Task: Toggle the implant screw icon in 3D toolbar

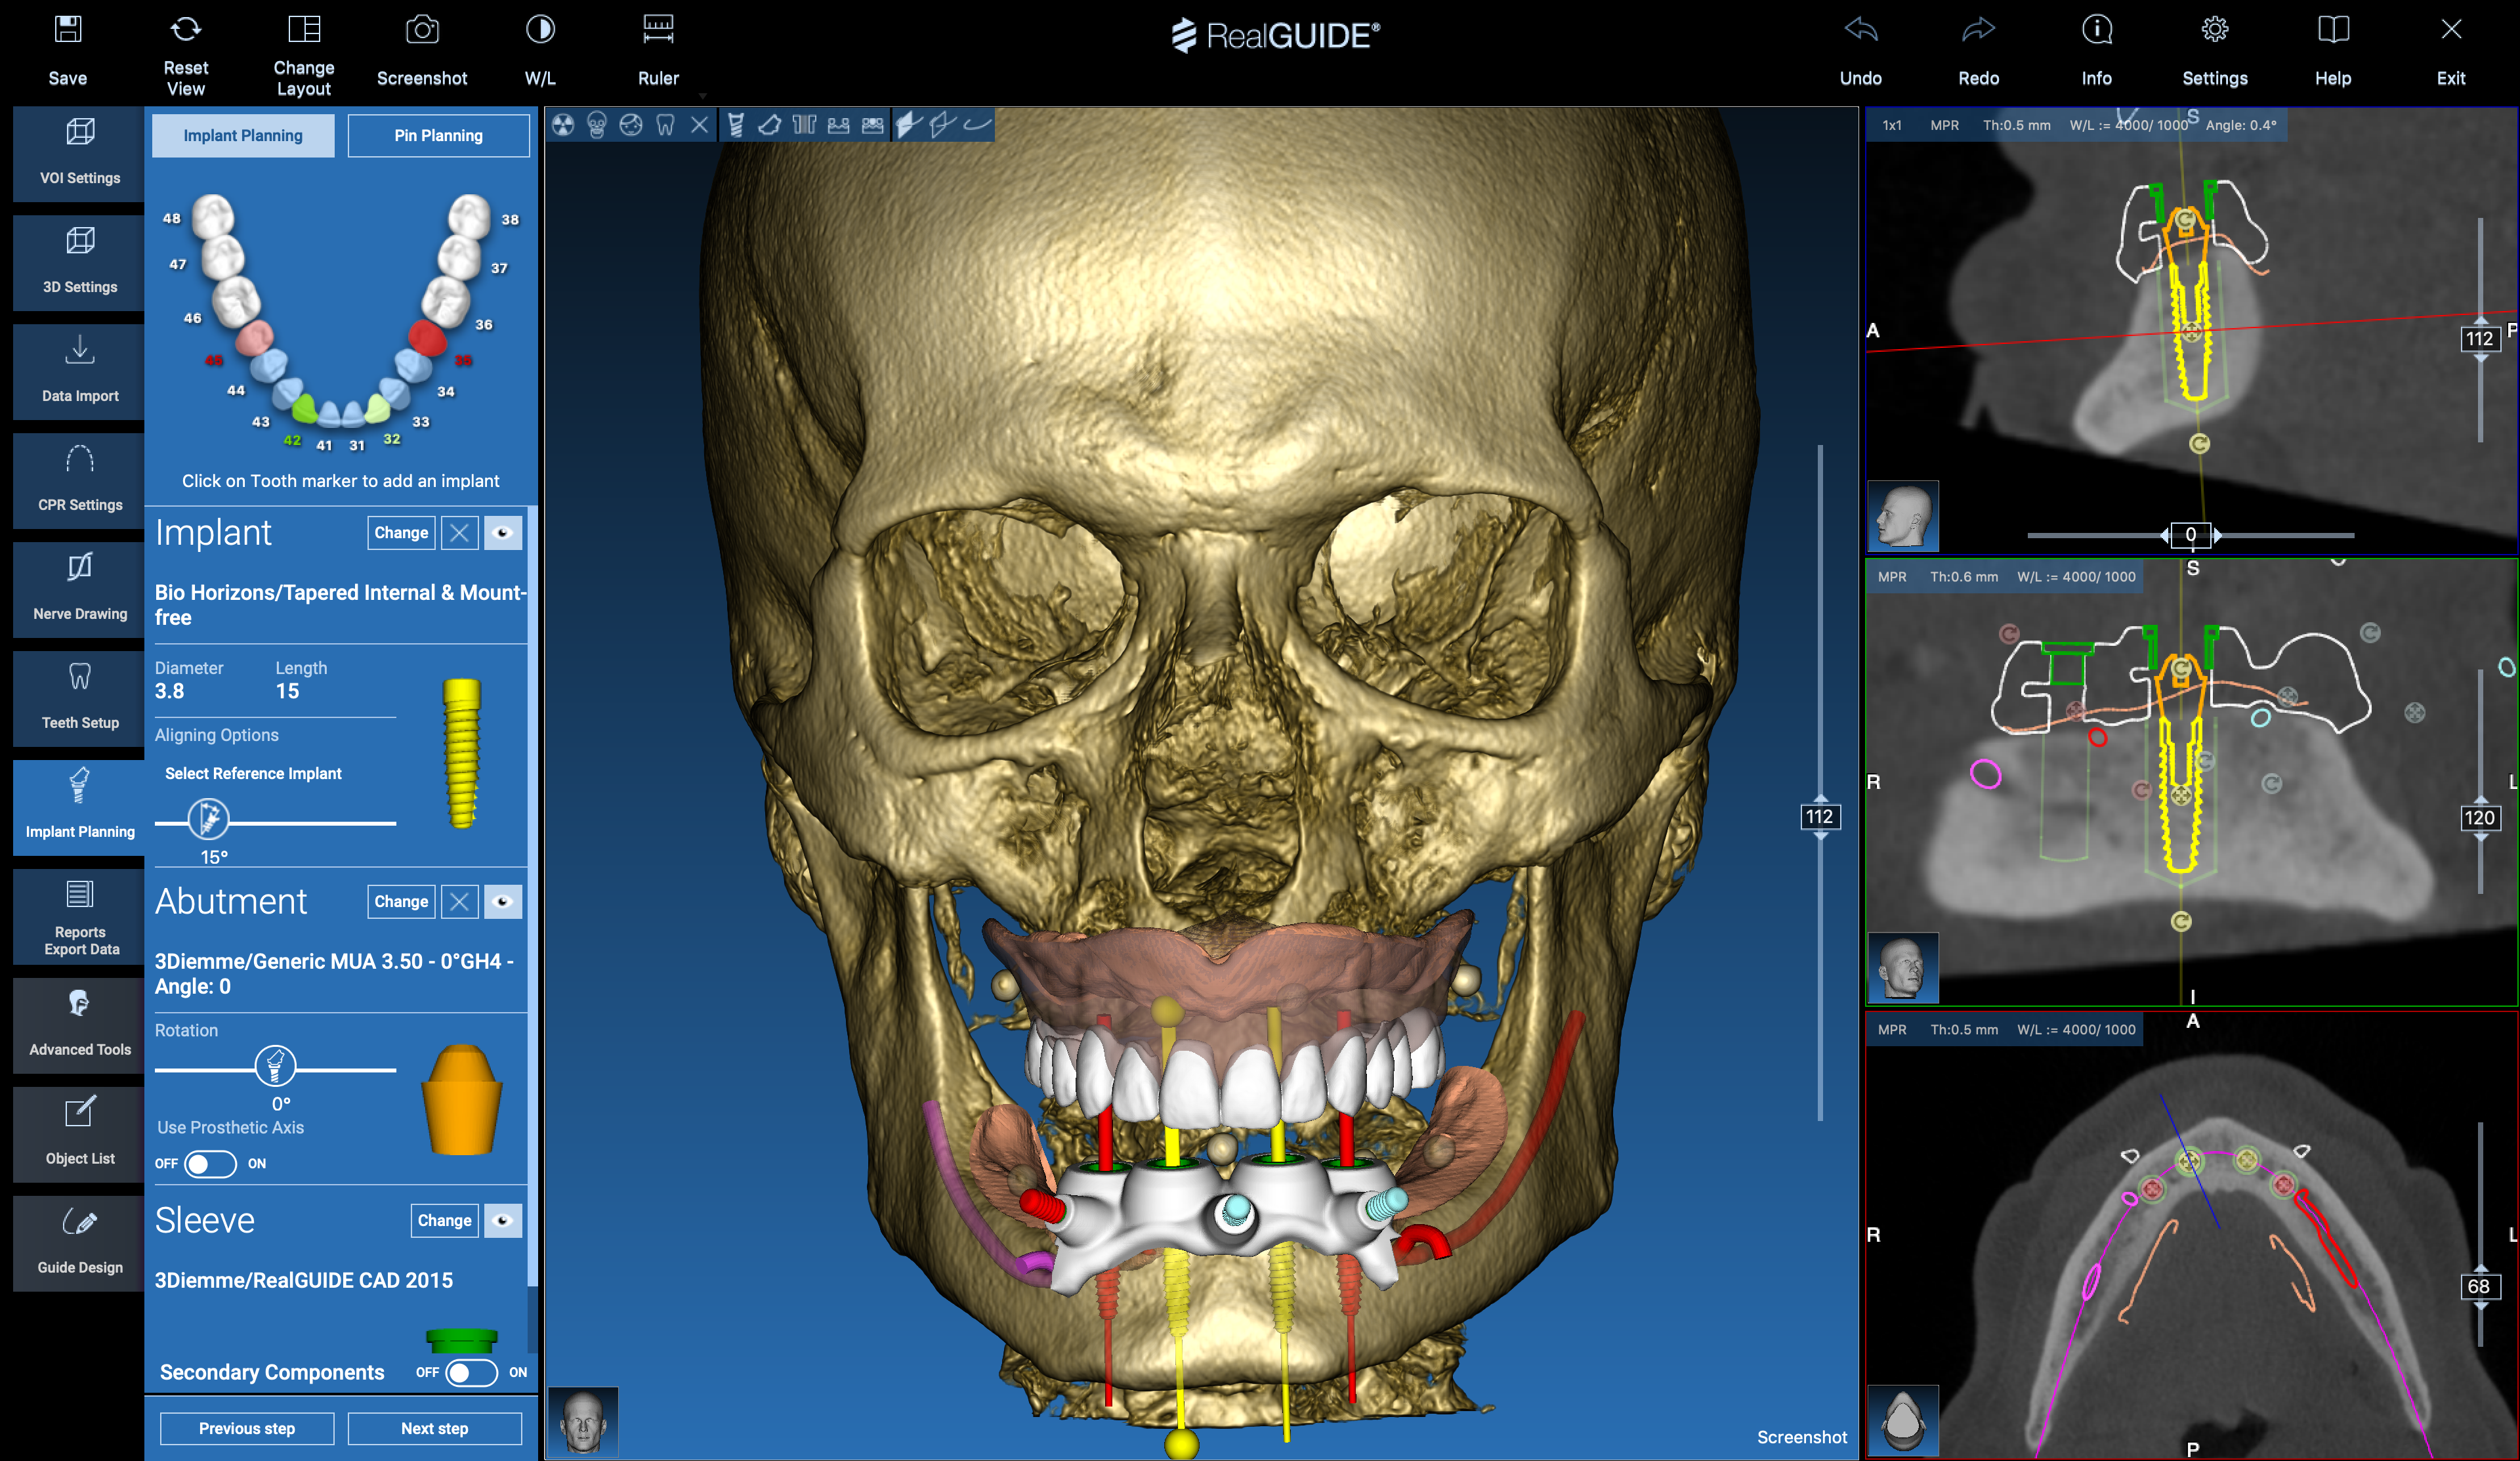Action: [x=736, y=125]
